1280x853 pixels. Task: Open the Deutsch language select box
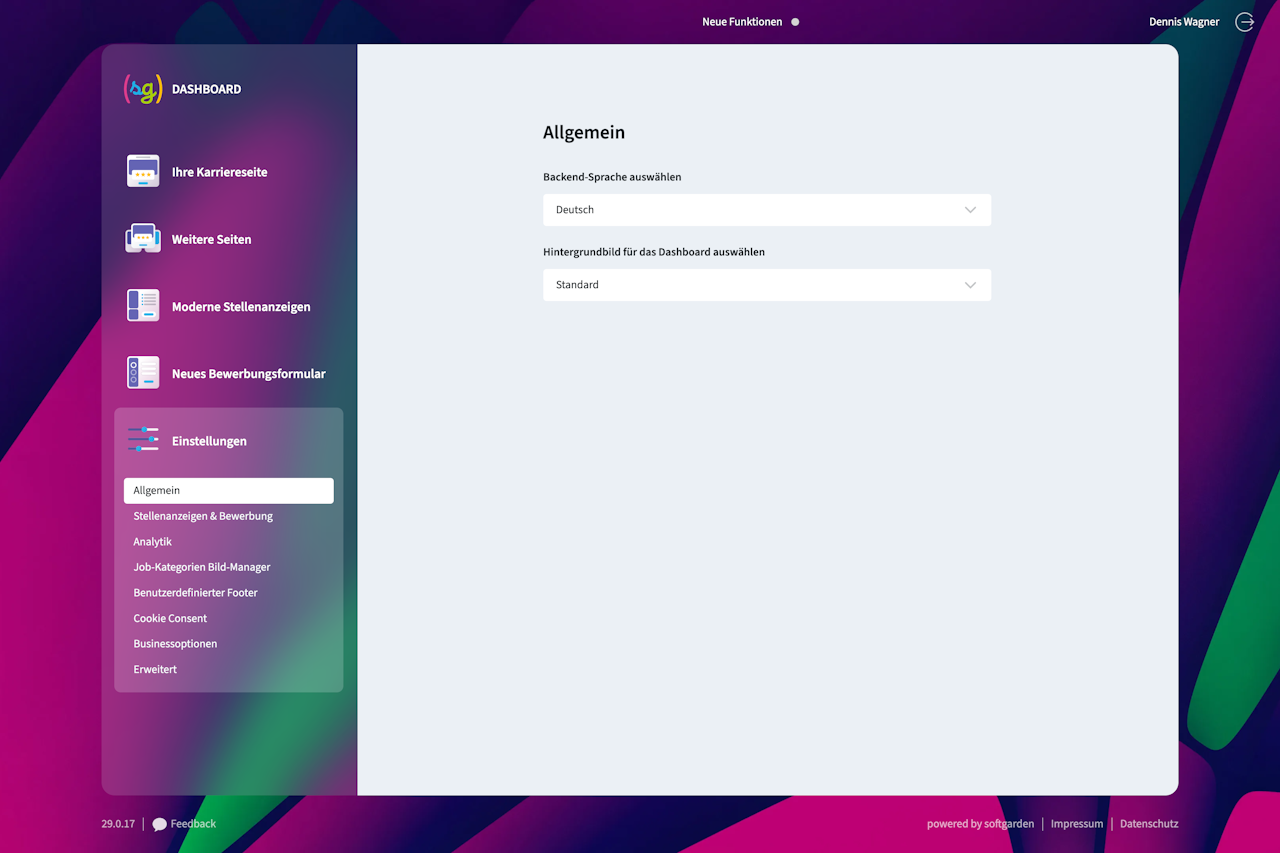point(767,210)
